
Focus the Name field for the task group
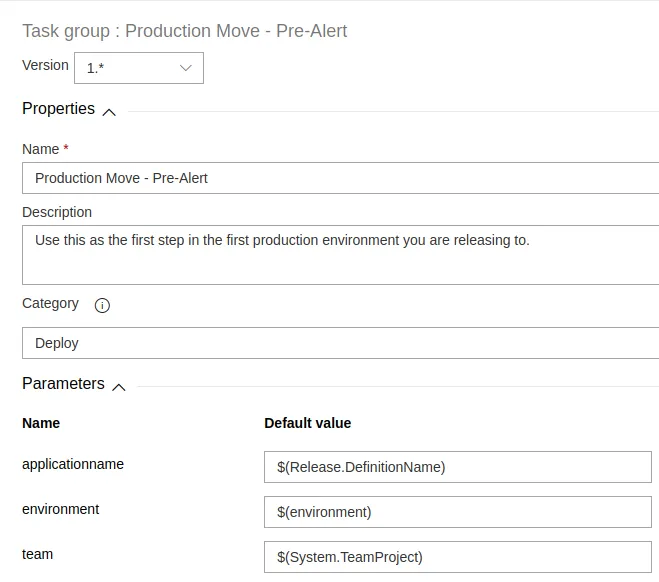pos(340,178)
